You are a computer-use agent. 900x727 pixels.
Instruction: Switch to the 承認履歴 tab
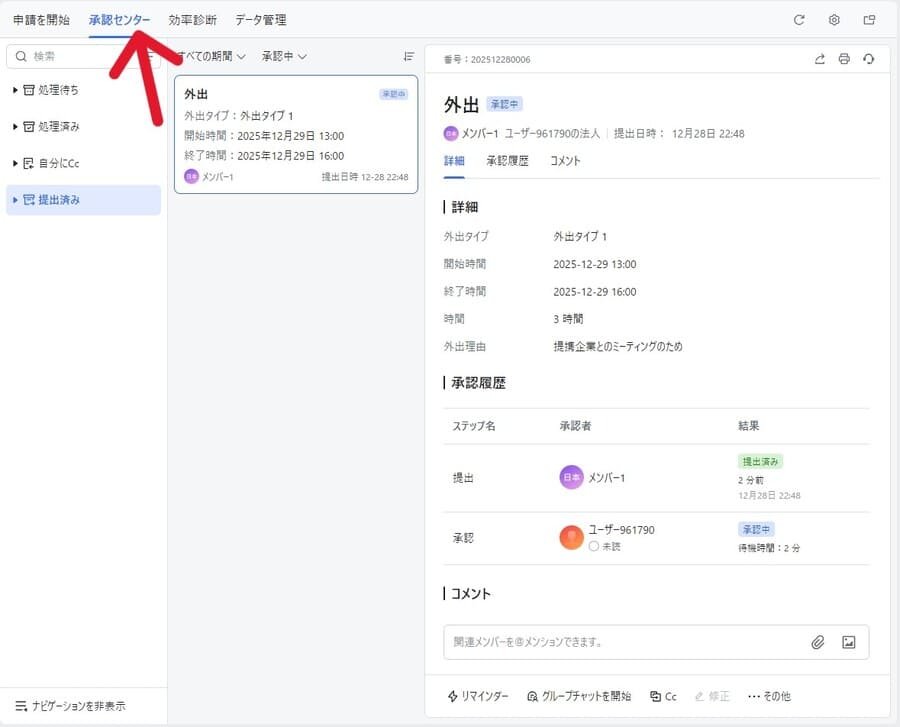tap(507, 161)
